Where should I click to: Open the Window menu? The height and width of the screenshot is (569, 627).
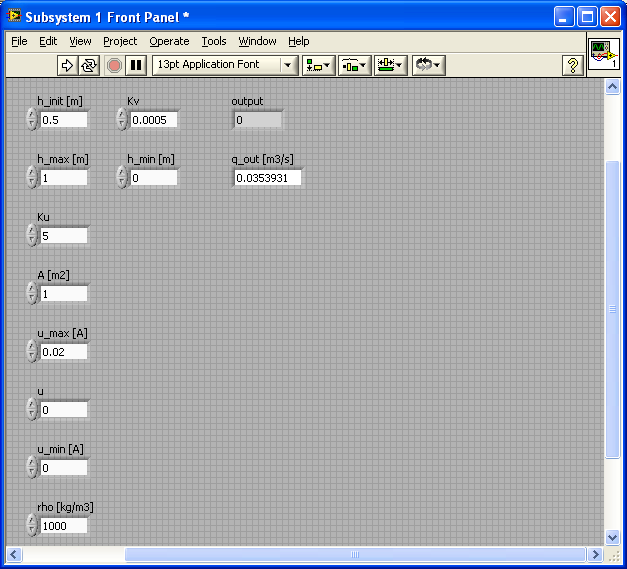[x=257, y=41]
